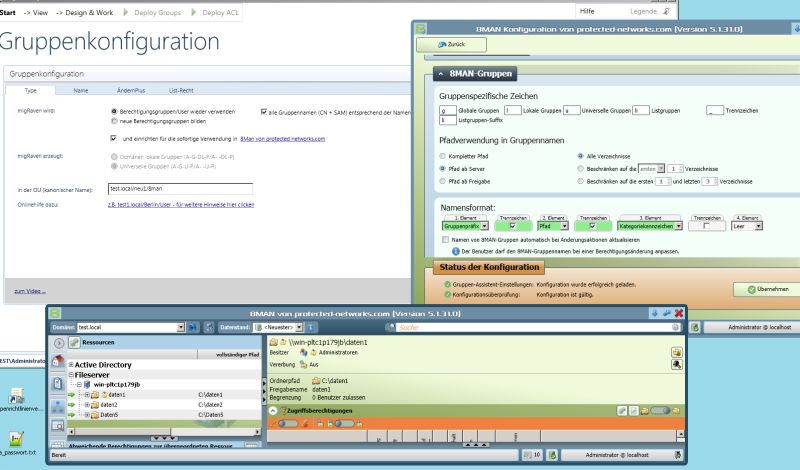This screenshot has width=800, height=470.
Task: Open the Domäne test.local dropdown
Action: (x=181, y=327)
